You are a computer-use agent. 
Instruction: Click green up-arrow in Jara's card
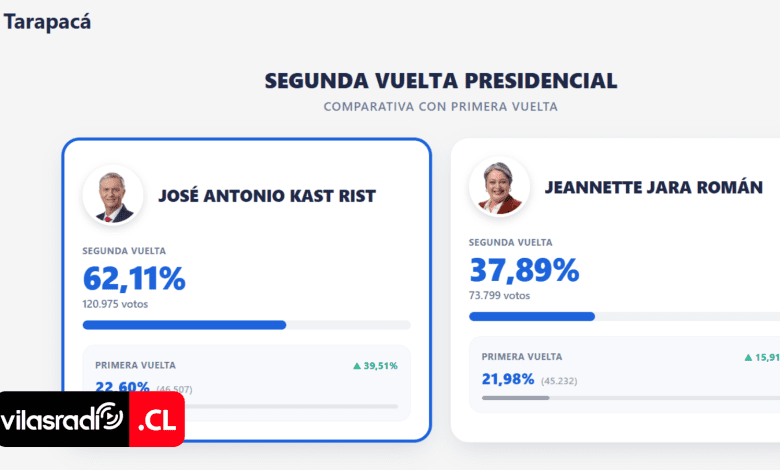tap(748, 357)
